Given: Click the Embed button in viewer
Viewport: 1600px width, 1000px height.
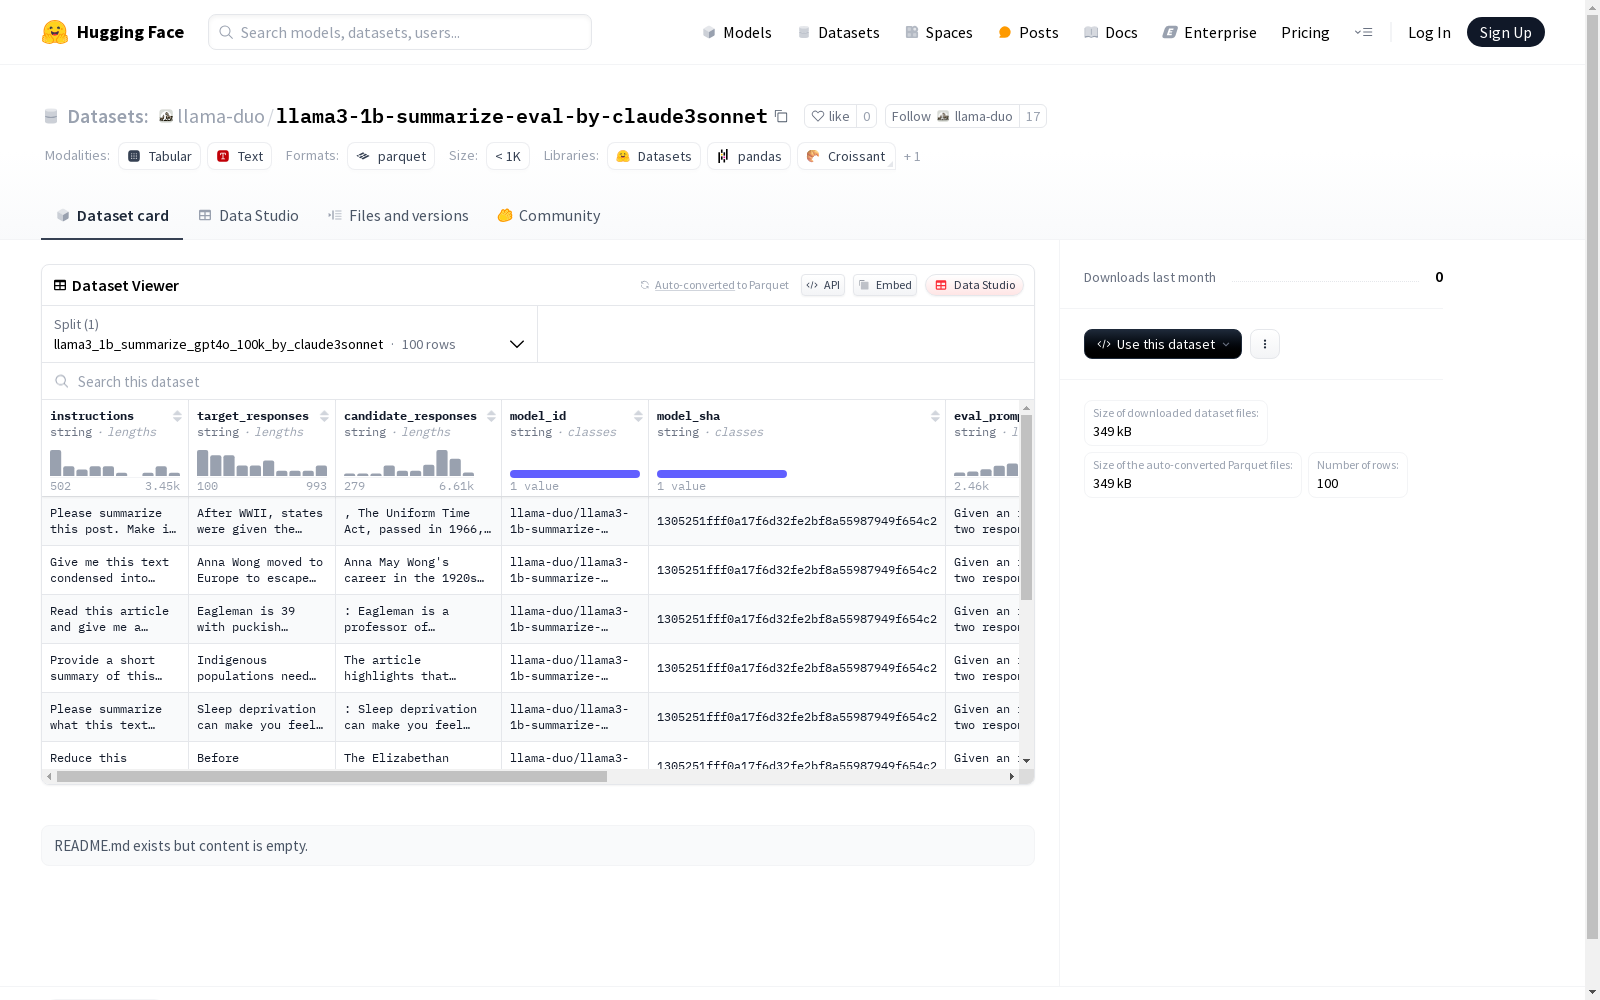Looking at the screenshot, I should 885,285.
